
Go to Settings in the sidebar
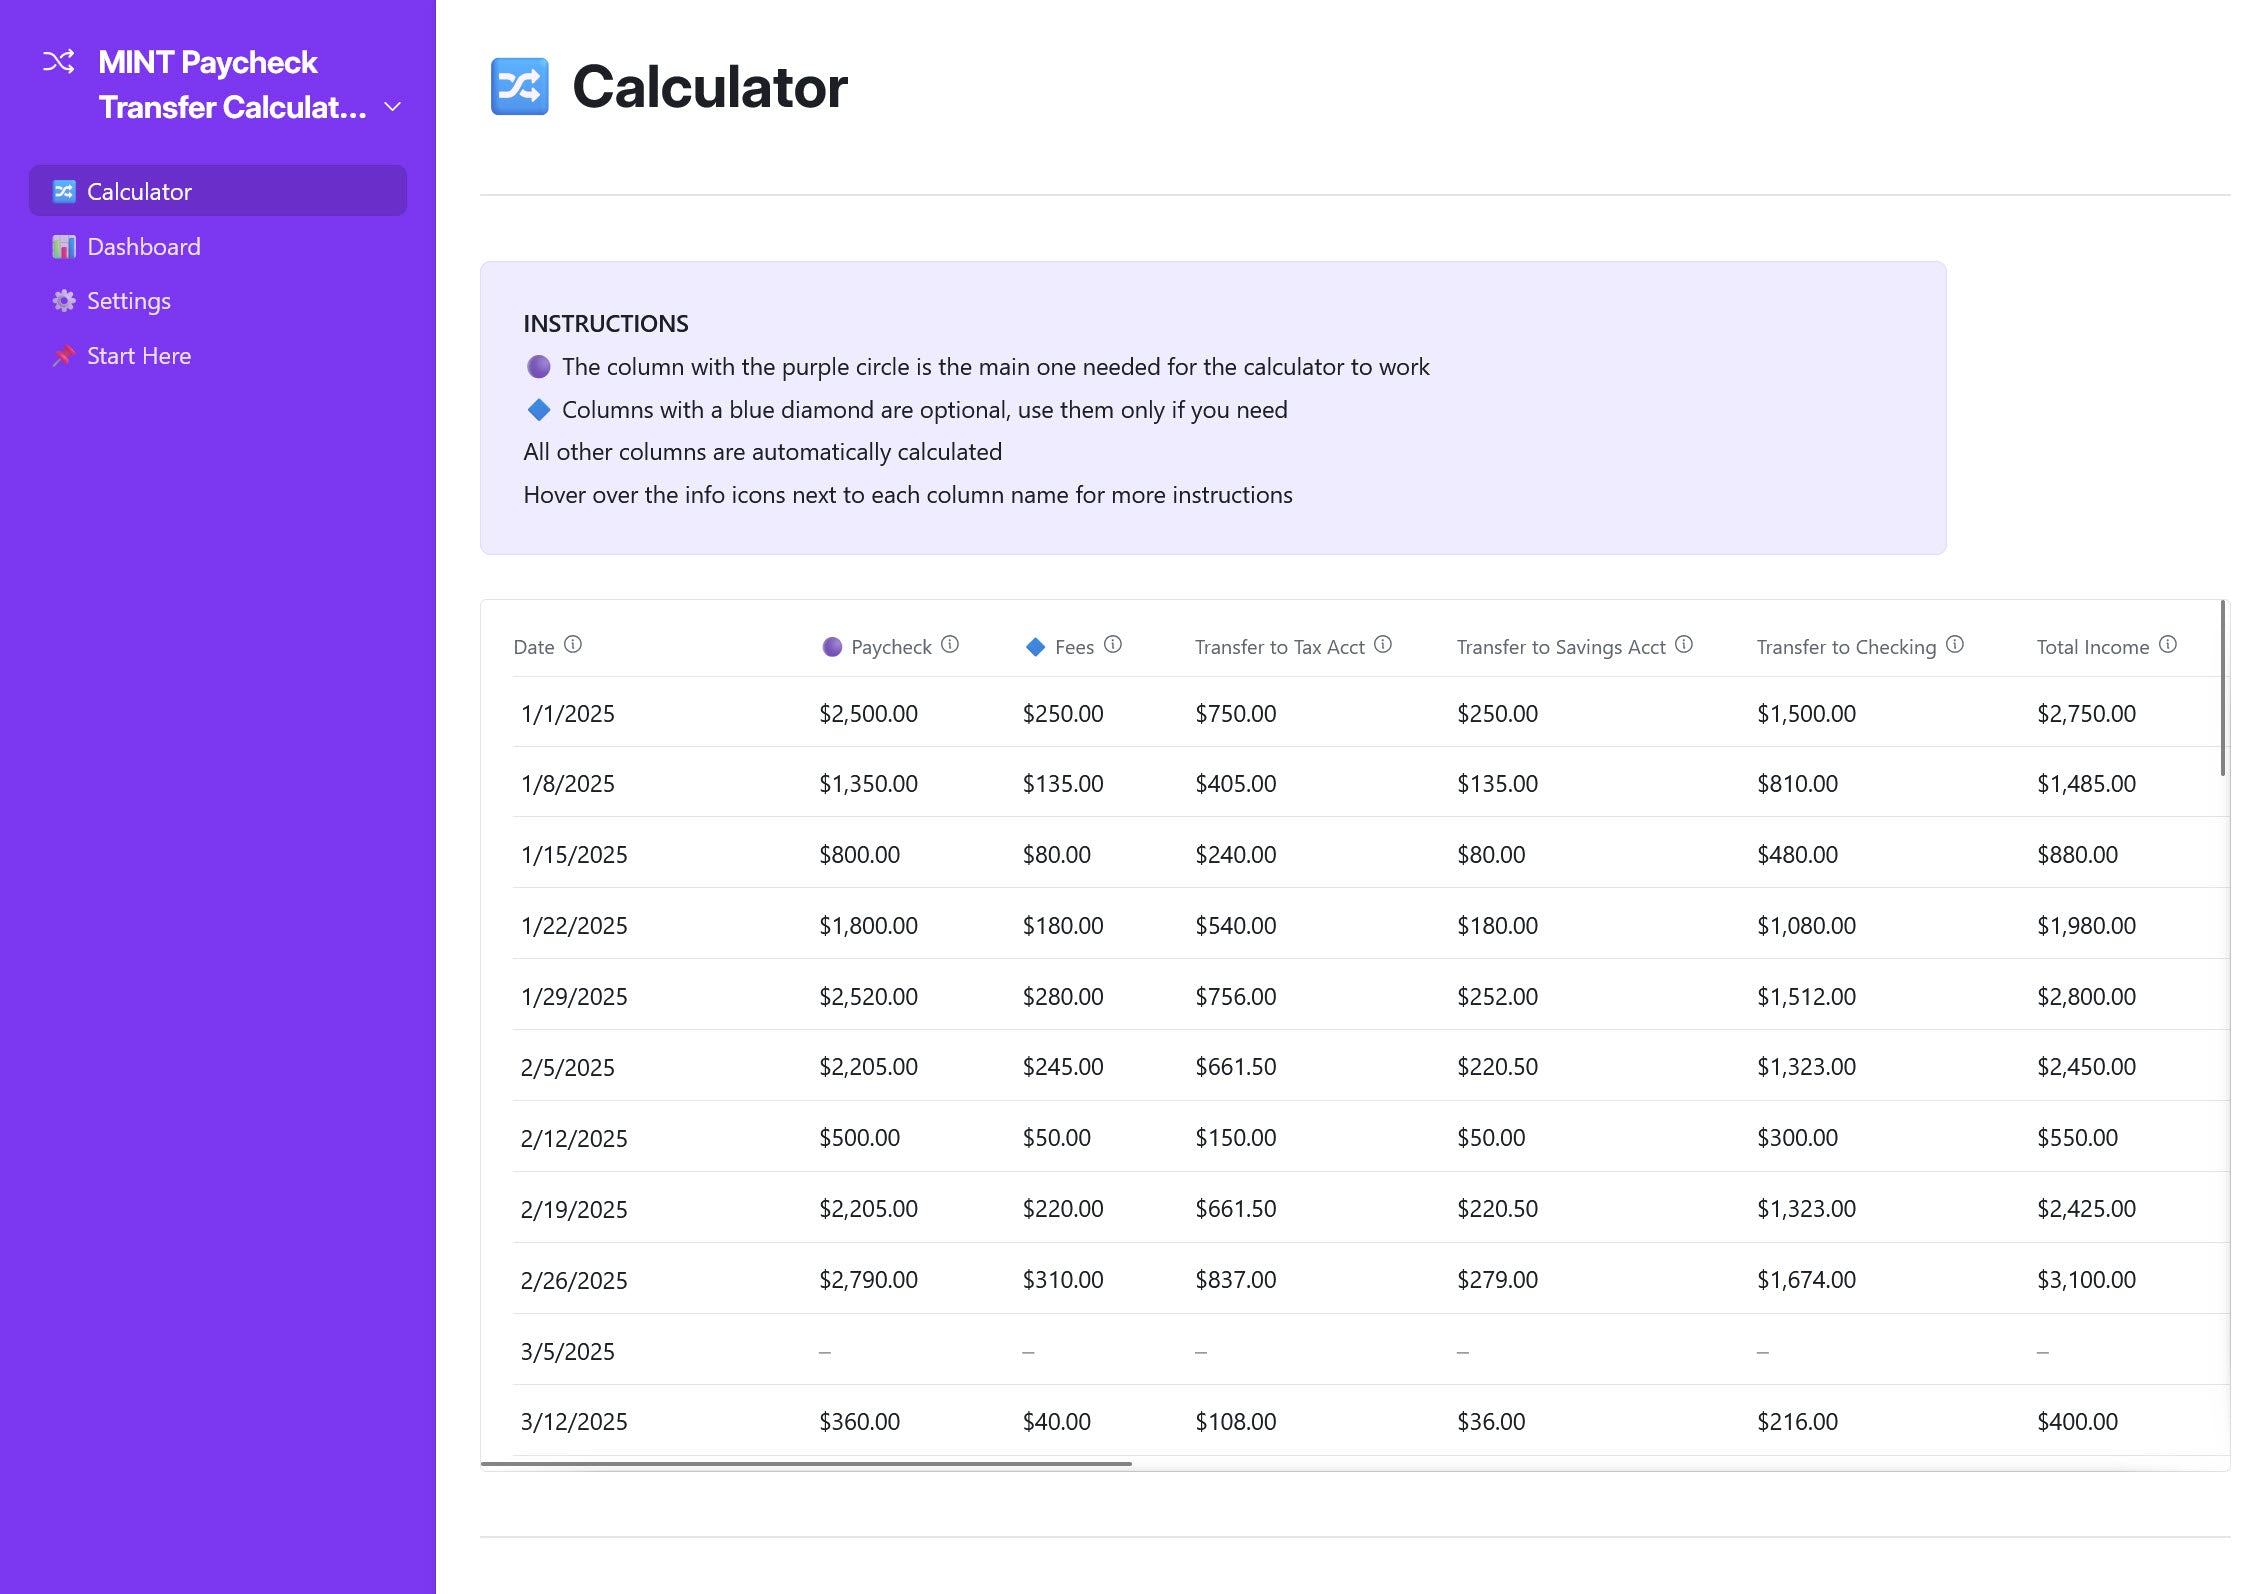(x=128, y=301)
